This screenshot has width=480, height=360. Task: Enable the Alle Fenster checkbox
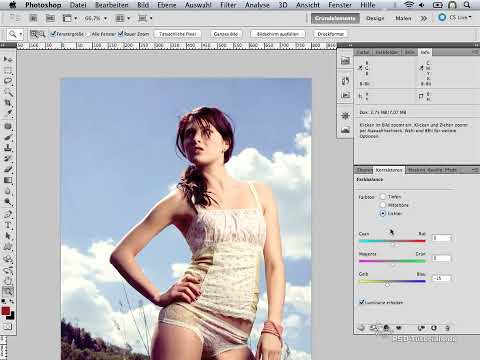point(88,34)
